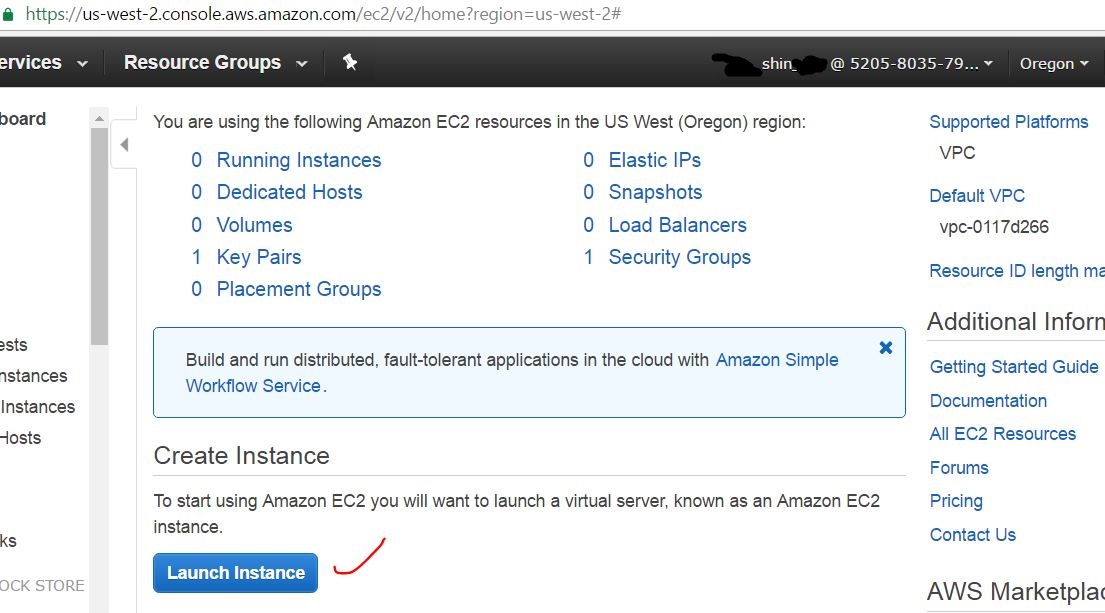Open the Resource Groups dropdown menu
This screenshot has width=1105, height=613.
215,63
